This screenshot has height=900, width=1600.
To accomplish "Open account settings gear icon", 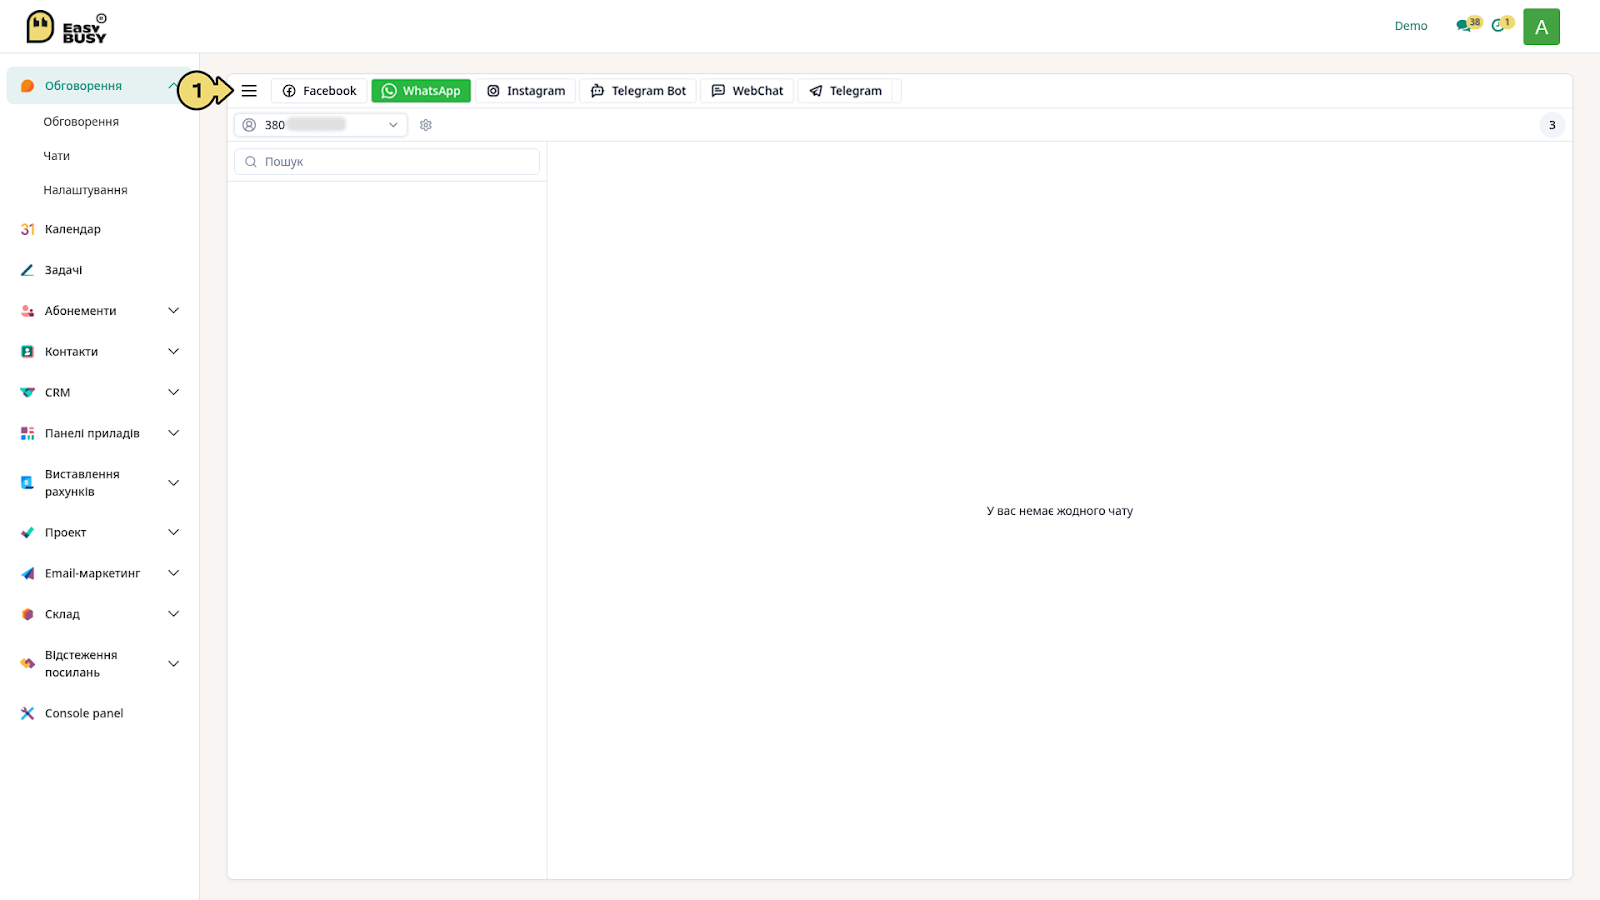I will (426, 125).
